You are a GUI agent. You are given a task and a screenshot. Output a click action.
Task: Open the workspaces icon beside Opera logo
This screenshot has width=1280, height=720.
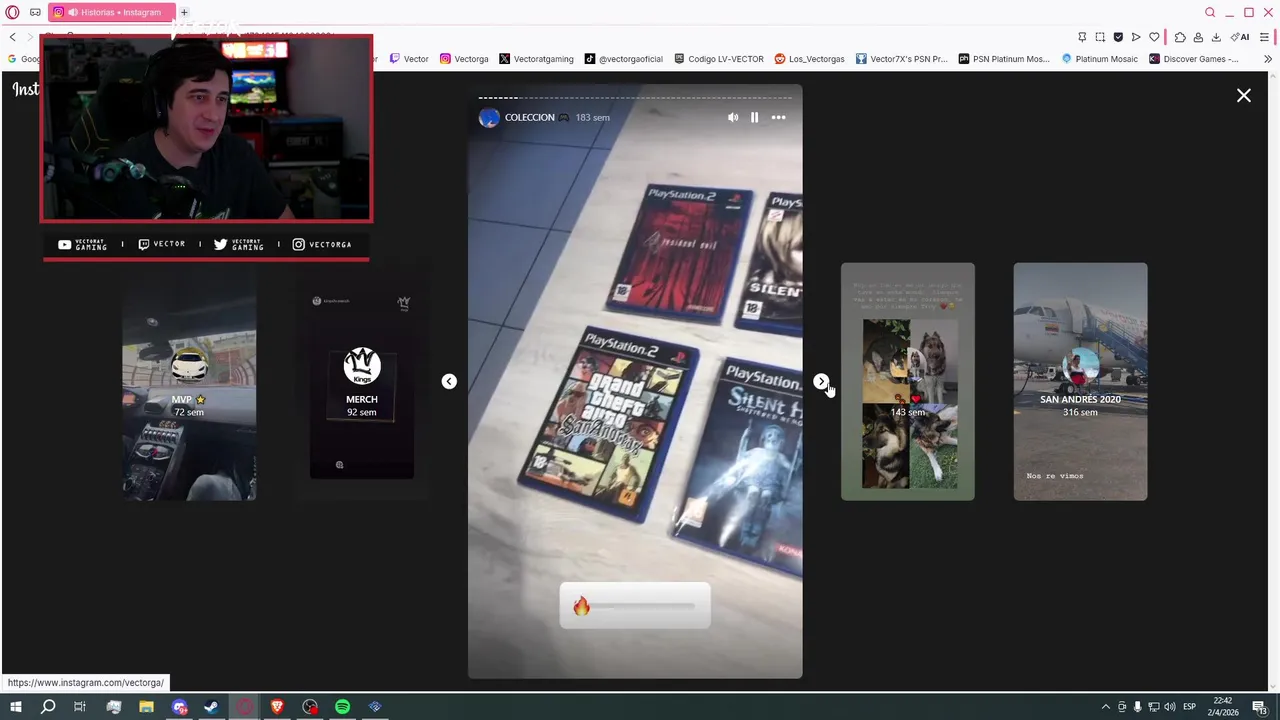click(35, 12)
